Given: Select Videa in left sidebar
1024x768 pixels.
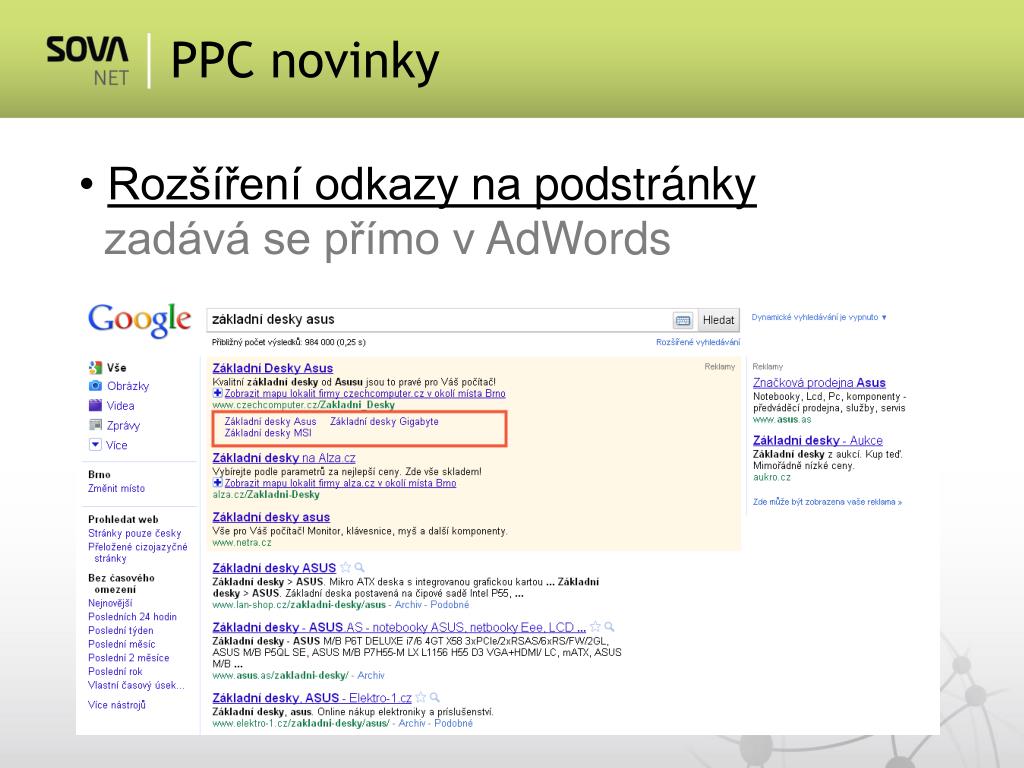Looking at the screenshot, I should 121,406.
